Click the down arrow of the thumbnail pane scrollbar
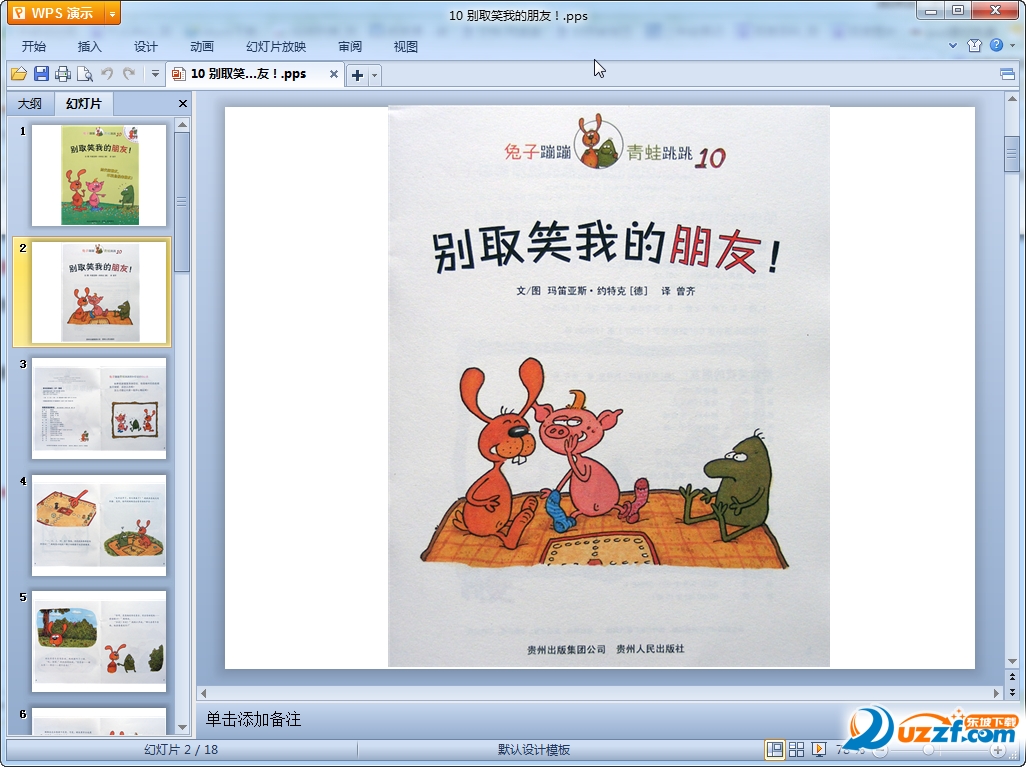The image size is (1026, 767). tap(183, 727)
